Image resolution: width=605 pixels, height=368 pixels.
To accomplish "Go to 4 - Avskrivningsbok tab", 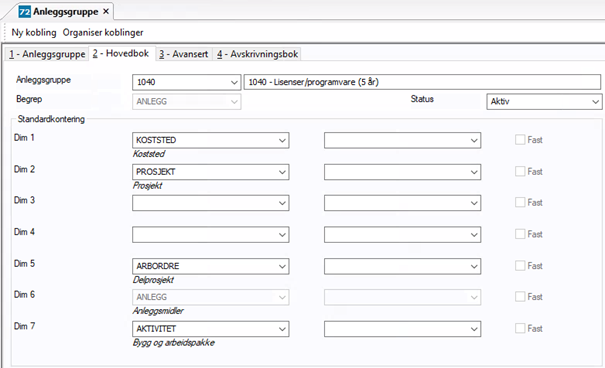I will pyautogui.click(x=257, y=54).
